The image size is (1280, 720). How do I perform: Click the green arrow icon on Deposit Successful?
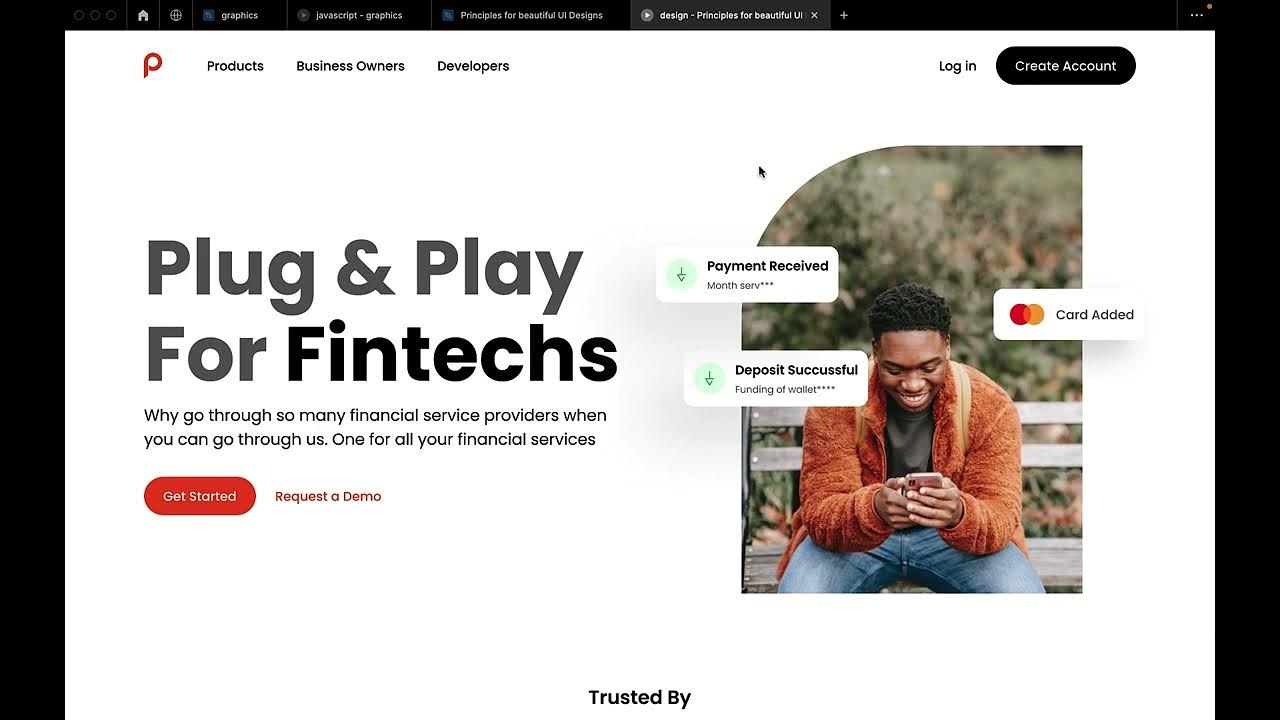(x=709, y=378)
